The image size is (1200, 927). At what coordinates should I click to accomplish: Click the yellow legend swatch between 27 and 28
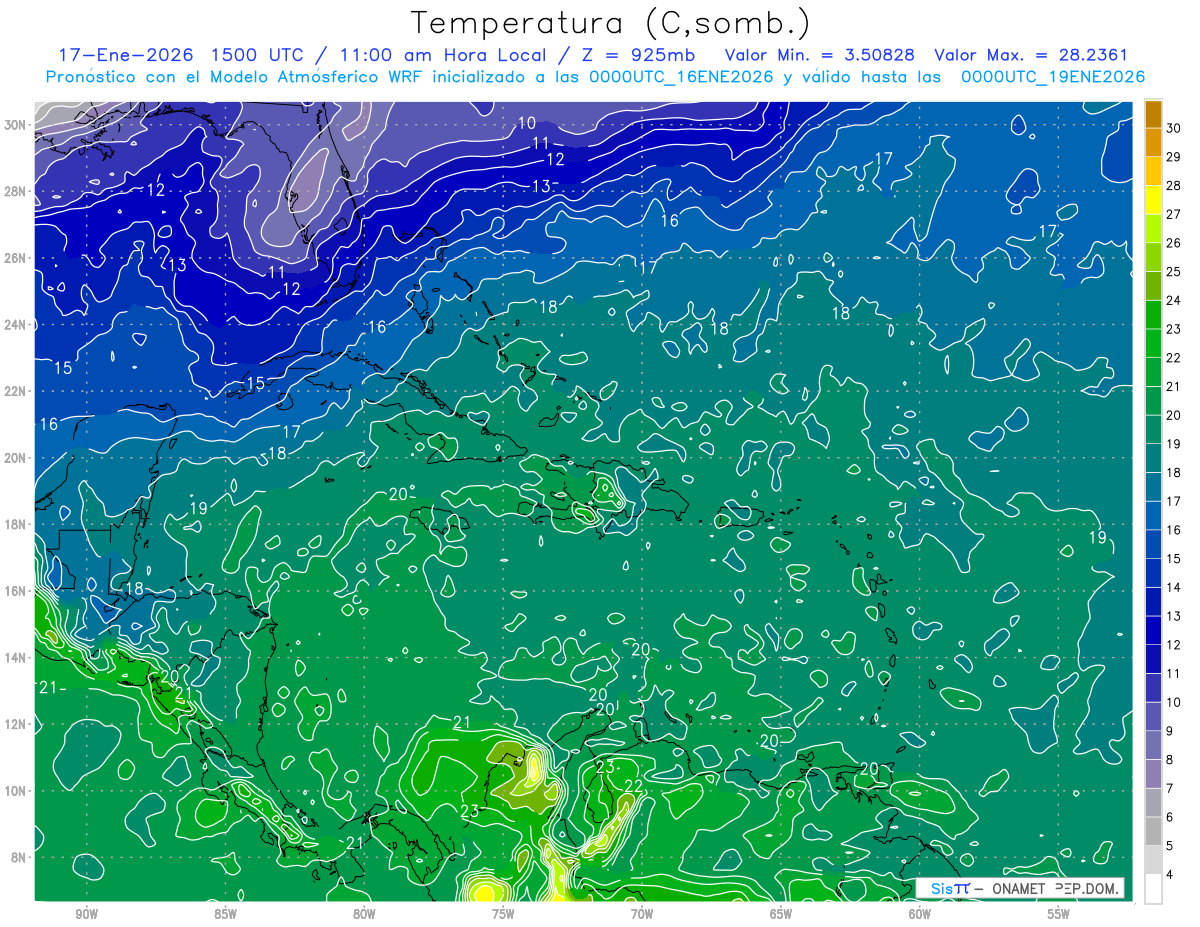tap(1154, 199)
